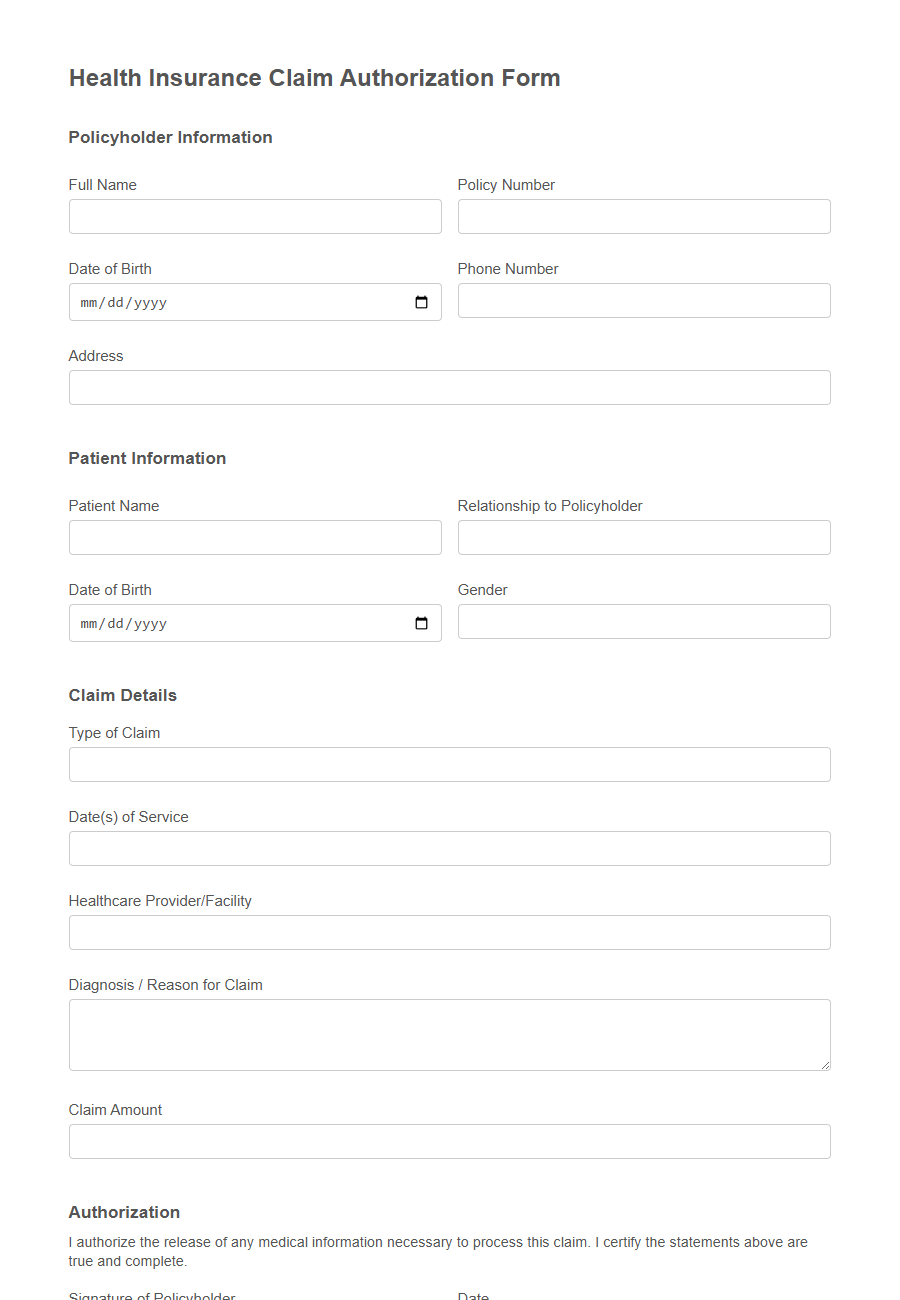Click the Claim Details section heading
The image size is (900, 1300).
tap(122, 695)
